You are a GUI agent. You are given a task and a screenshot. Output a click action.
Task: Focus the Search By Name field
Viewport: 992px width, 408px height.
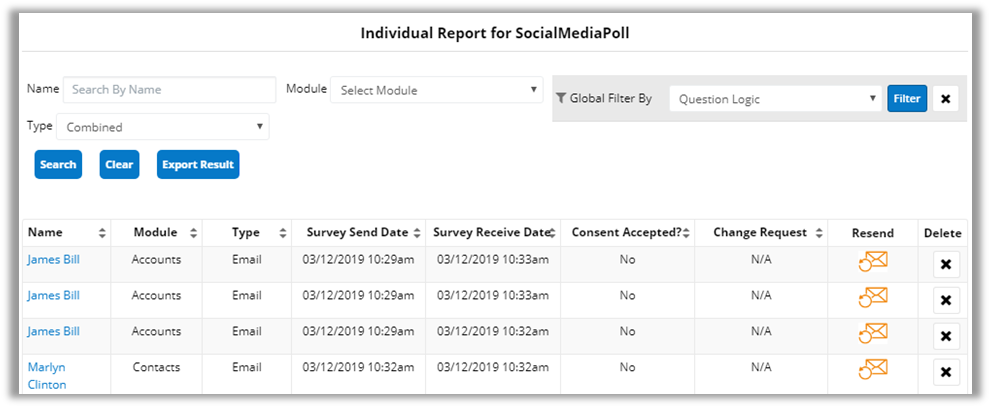coord(169,90)
